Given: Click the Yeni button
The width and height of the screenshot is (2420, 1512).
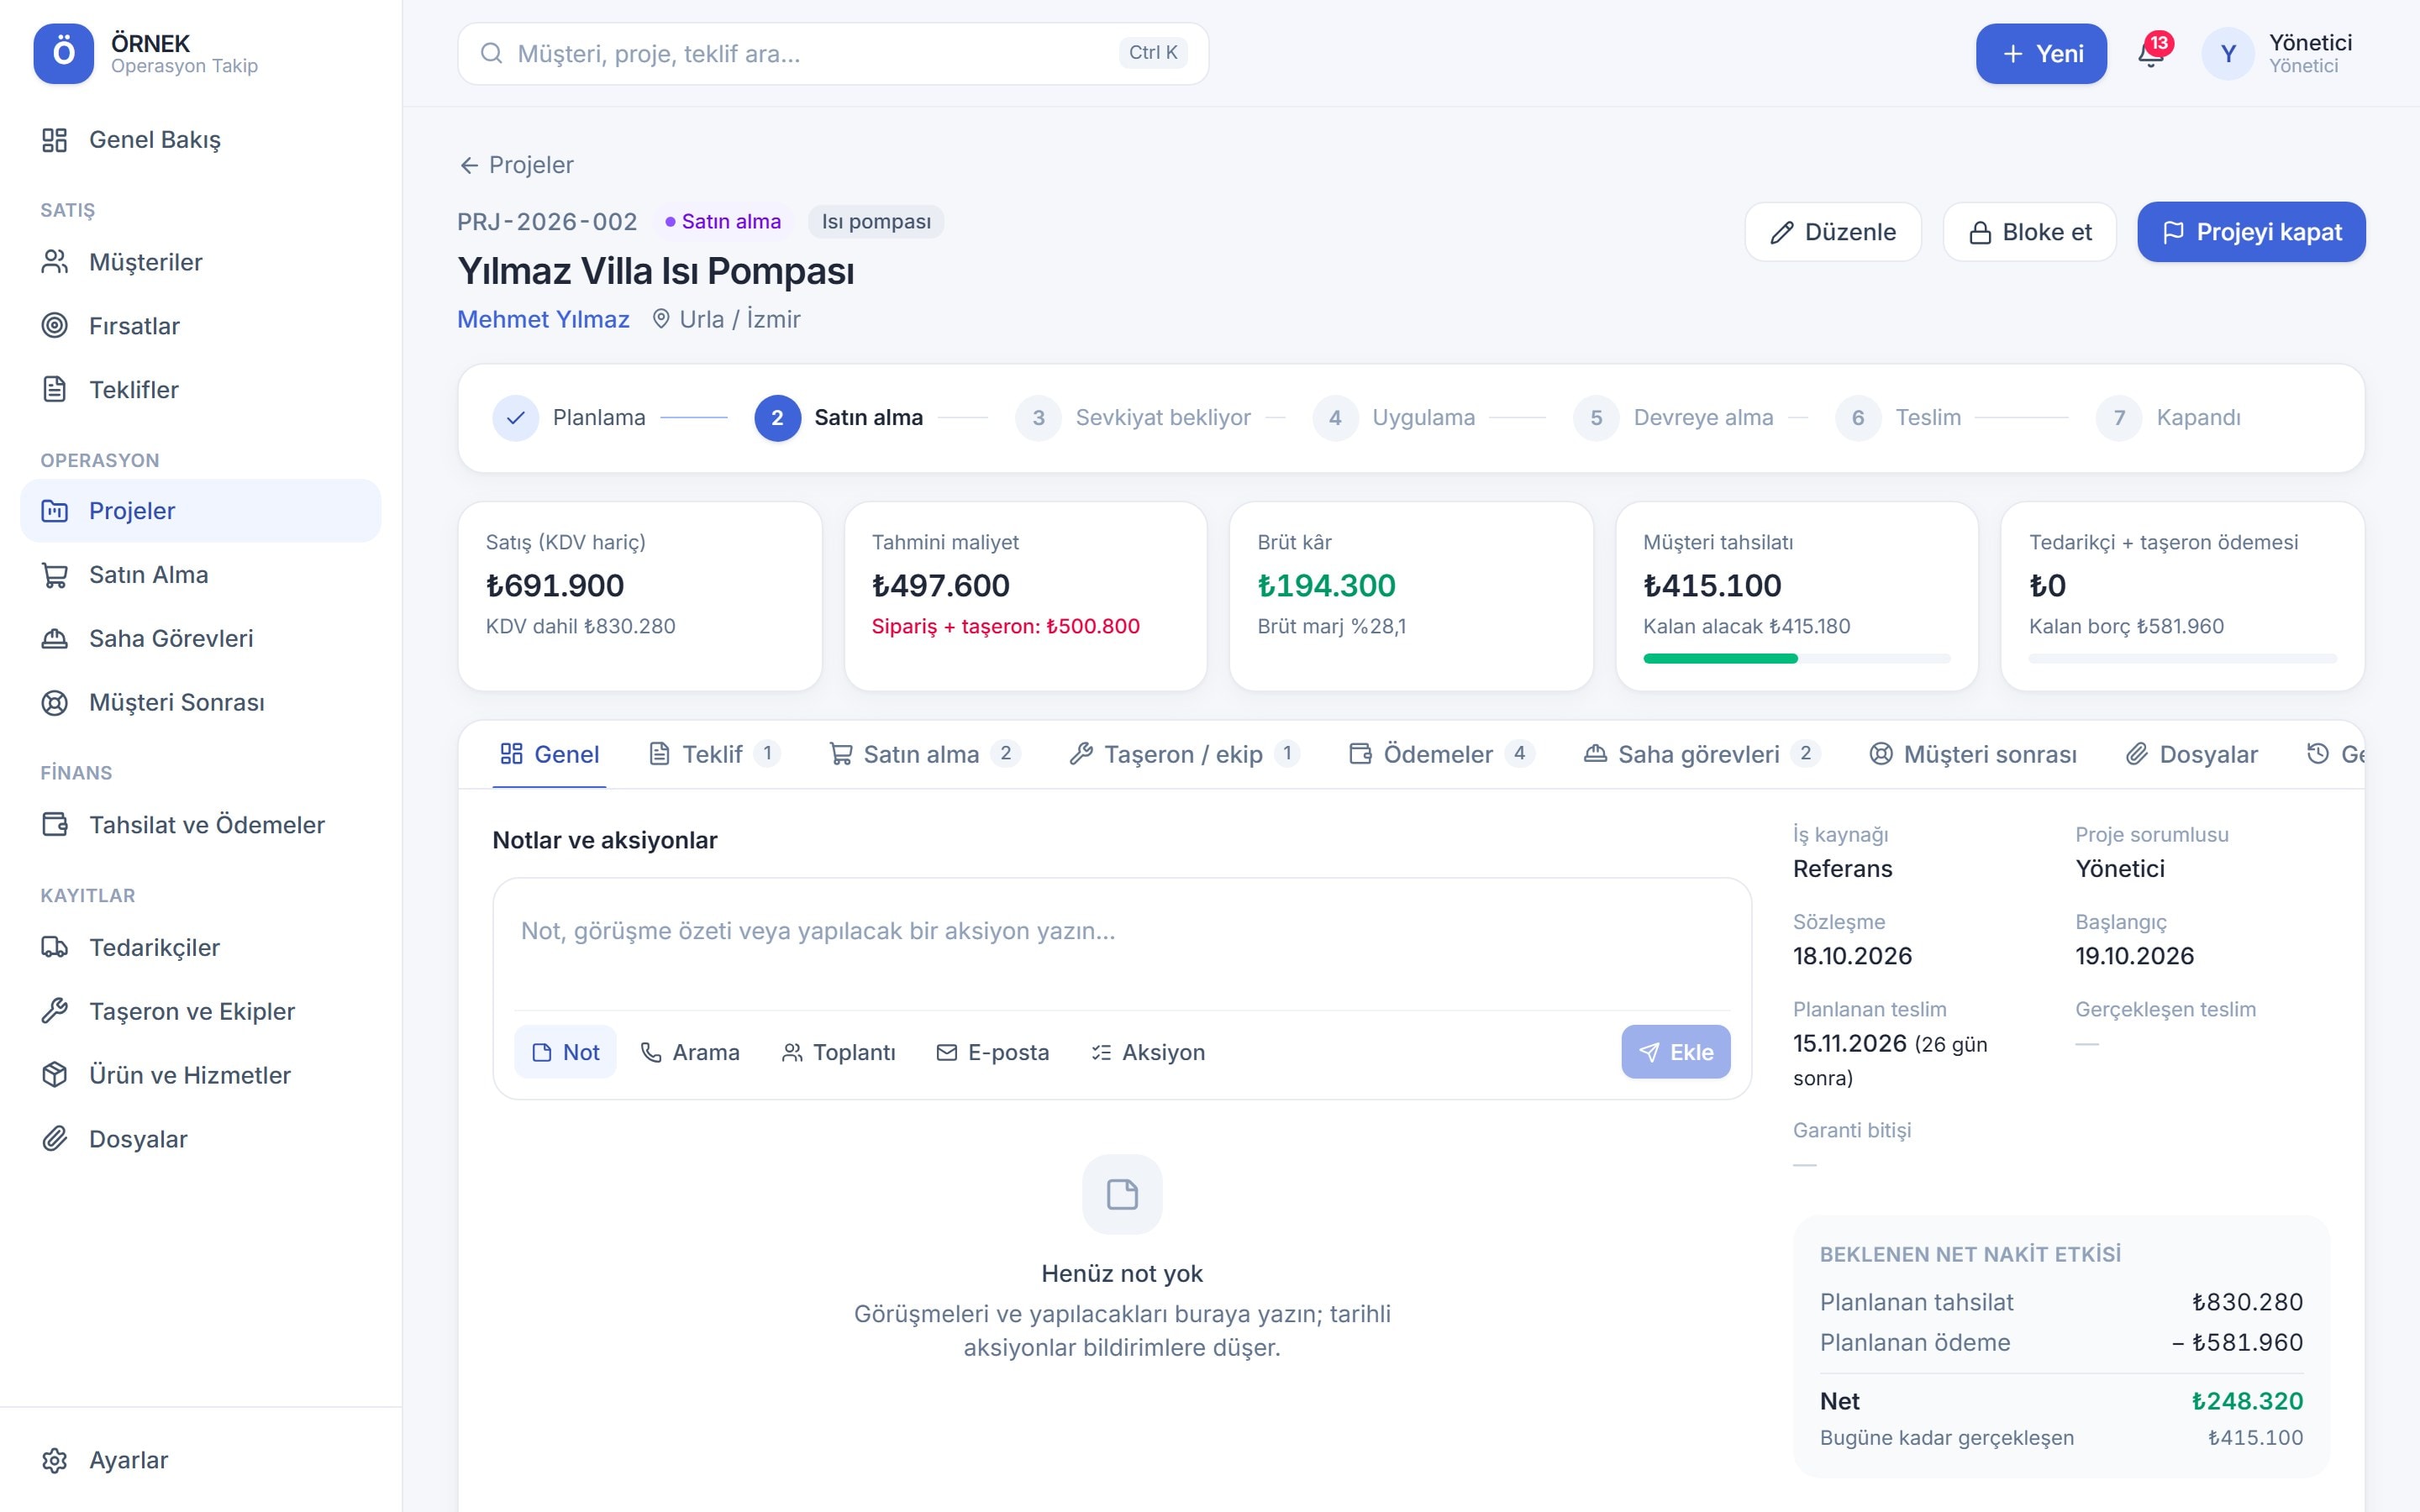Looking at the screenshot, I should pos(2041,54).
